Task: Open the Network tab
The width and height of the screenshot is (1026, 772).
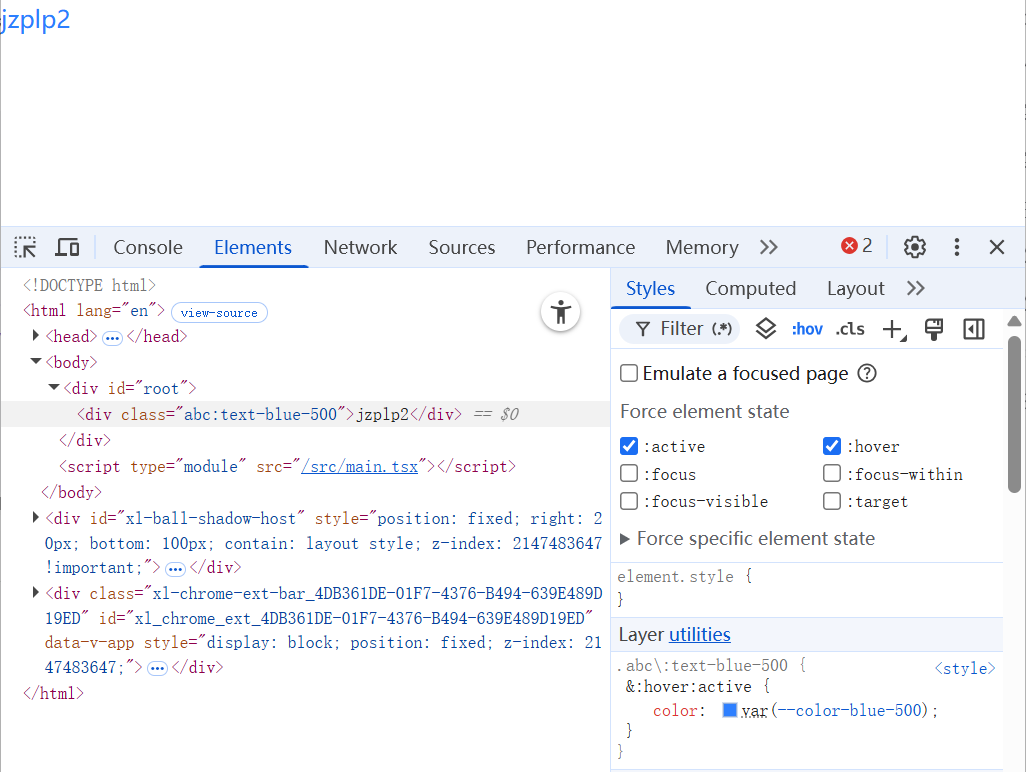Action: (361, 247)
